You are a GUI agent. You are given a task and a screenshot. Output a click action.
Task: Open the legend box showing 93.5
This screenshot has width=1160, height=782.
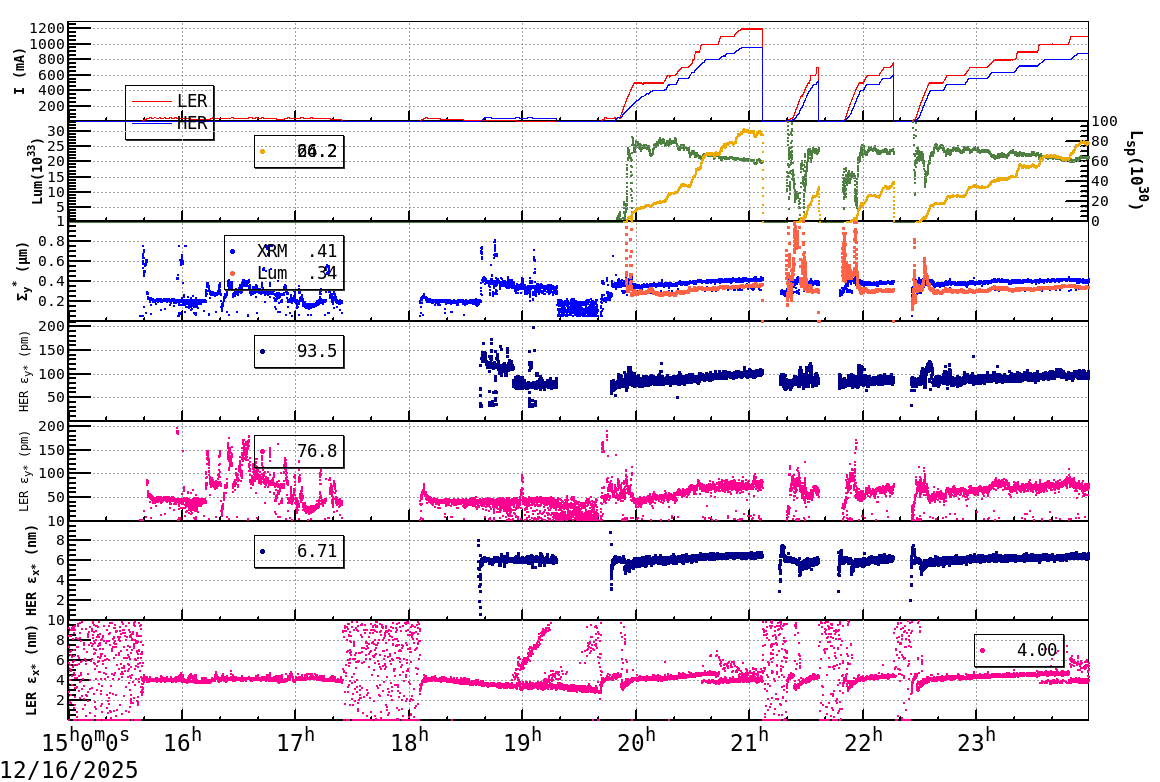300,352
